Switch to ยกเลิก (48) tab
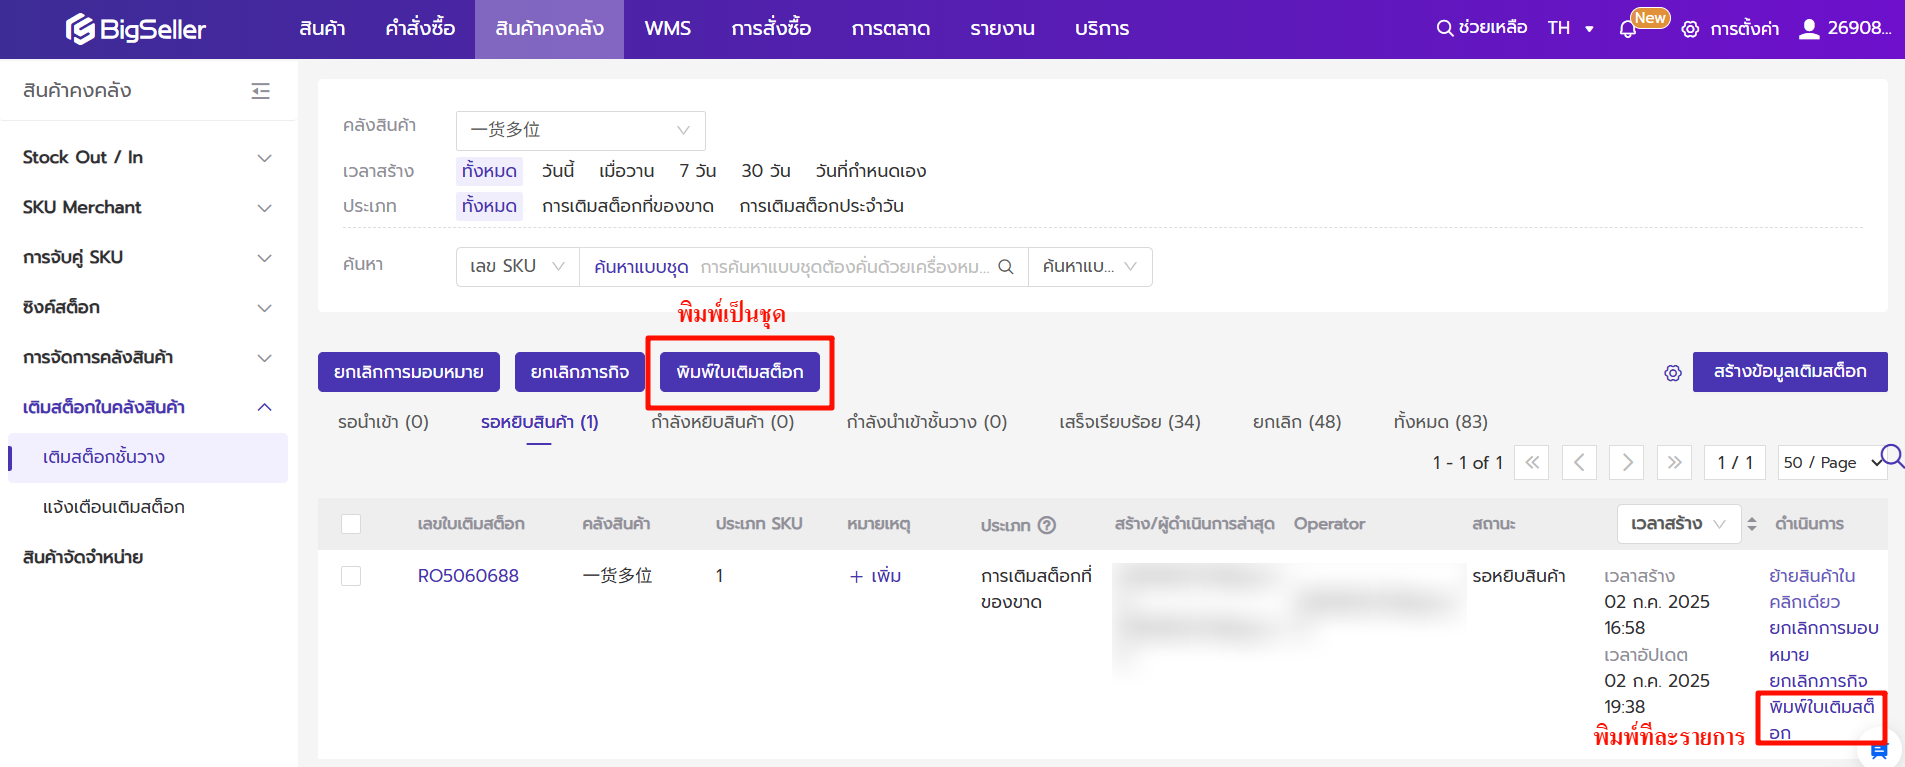This screenshot has width=1905, height=767. [x=1297, y=422]
